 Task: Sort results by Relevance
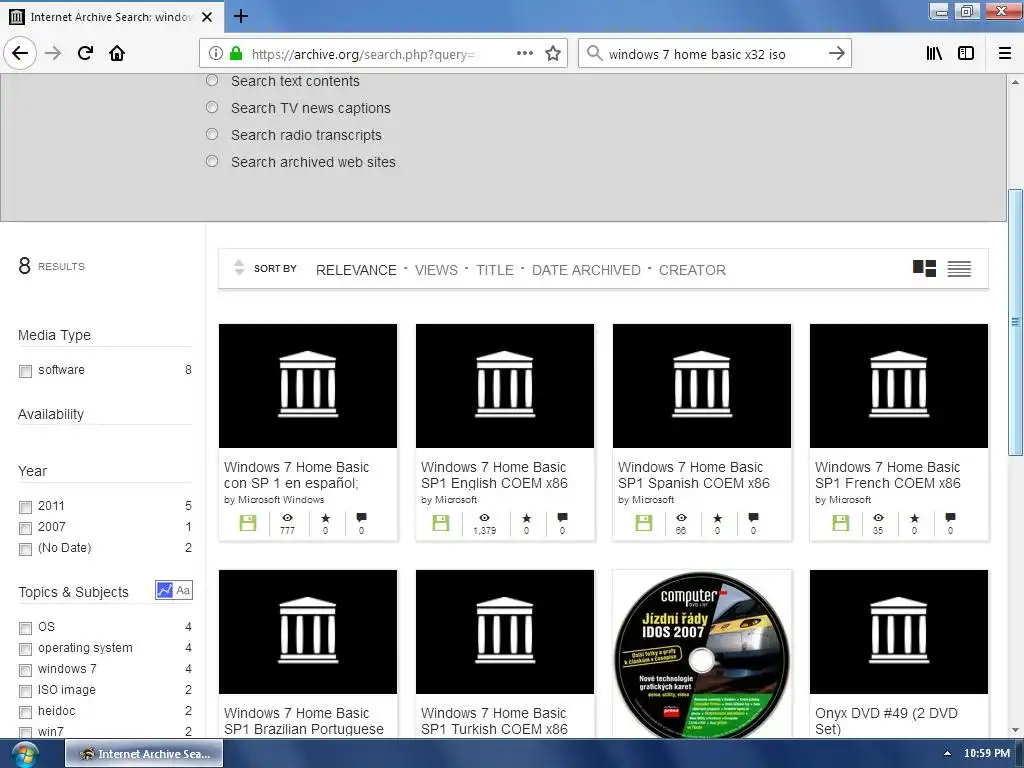[356, 270]
